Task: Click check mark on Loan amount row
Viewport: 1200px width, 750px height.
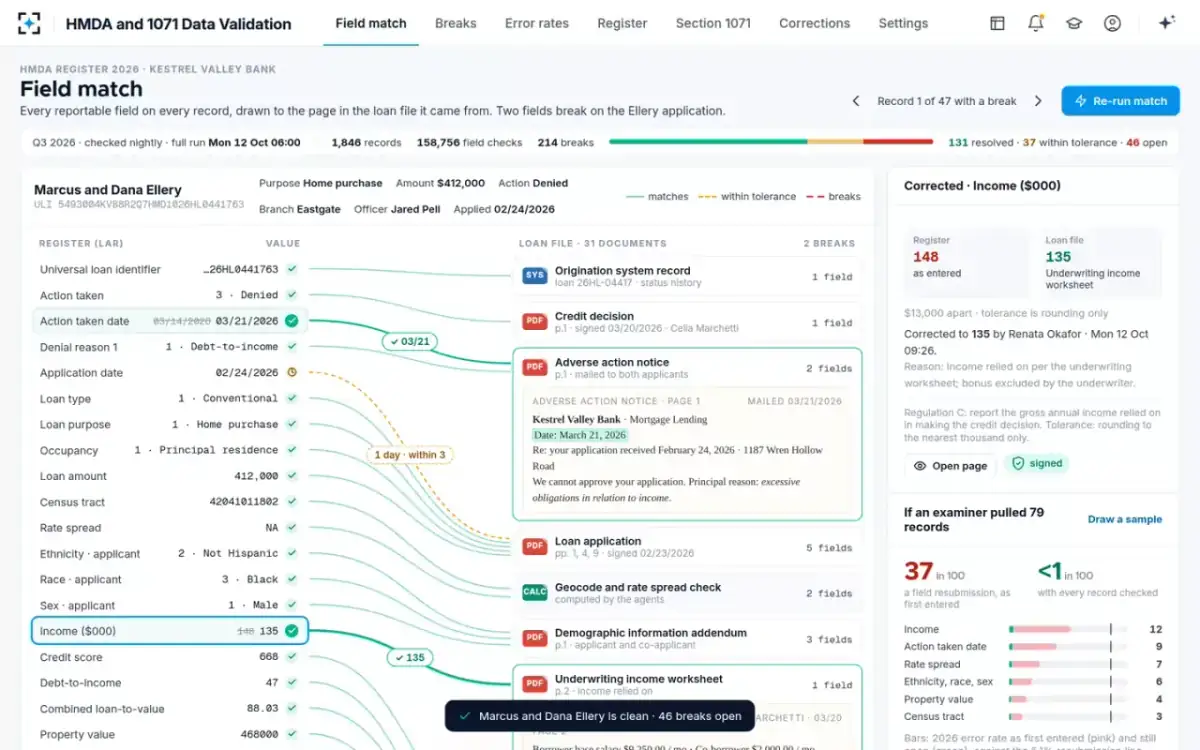Action: pyautogui.click(x=292, y=476)
